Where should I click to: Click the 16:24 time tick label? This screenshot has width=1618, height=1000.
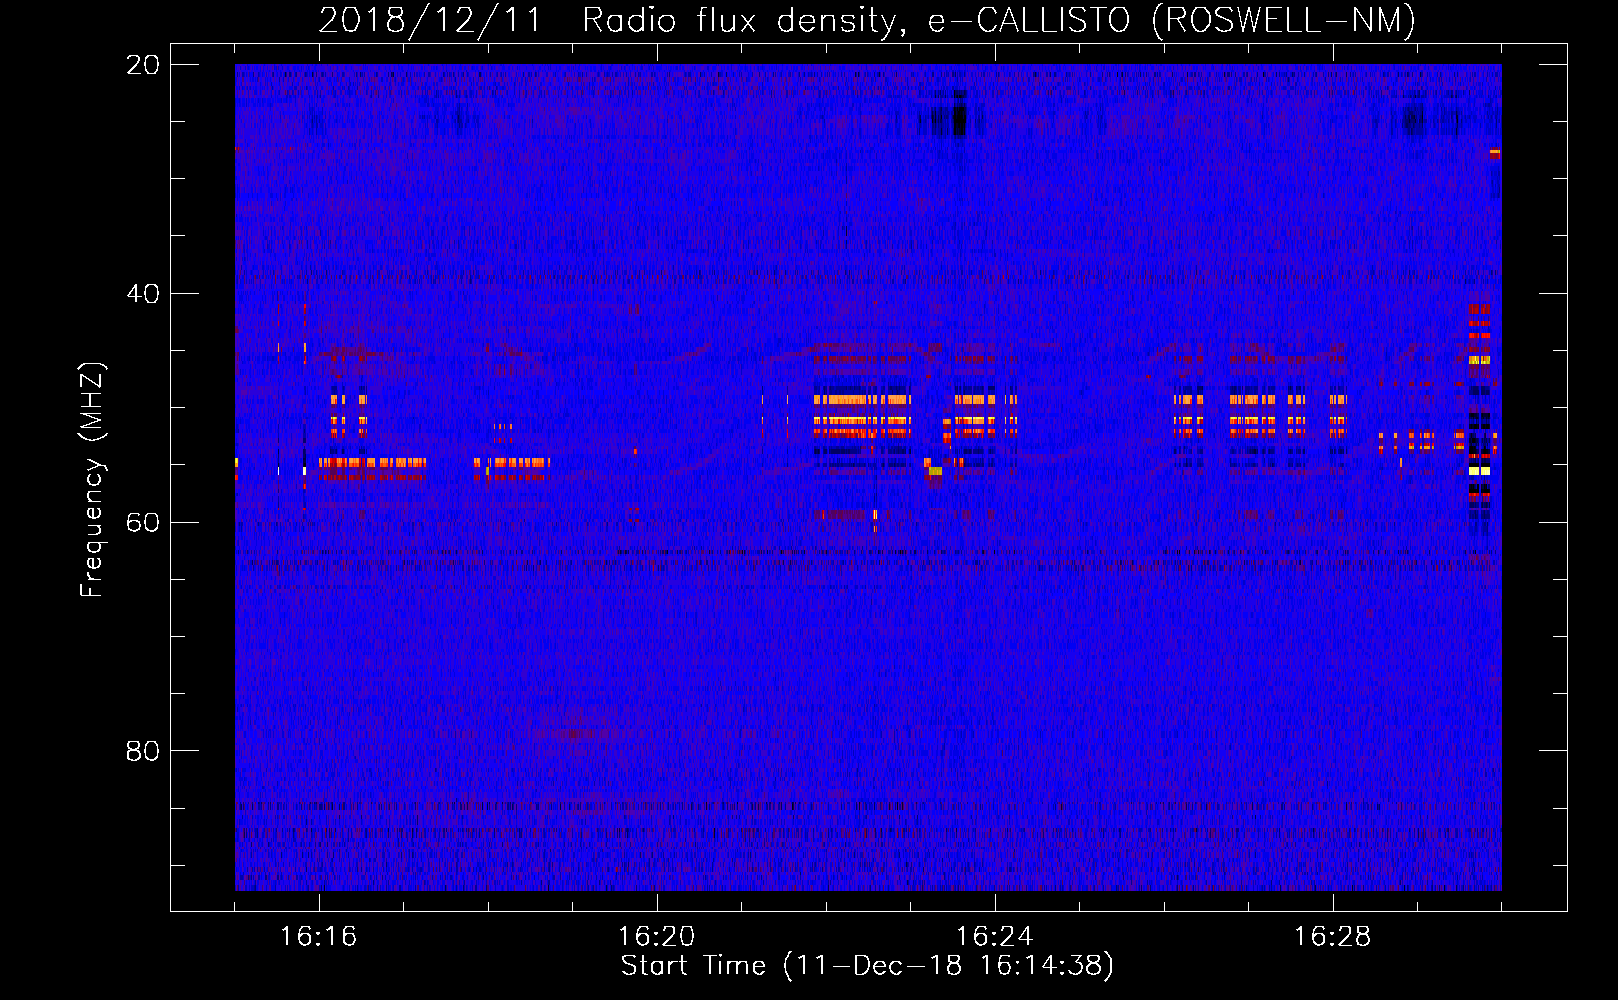[x=994, y=937]
